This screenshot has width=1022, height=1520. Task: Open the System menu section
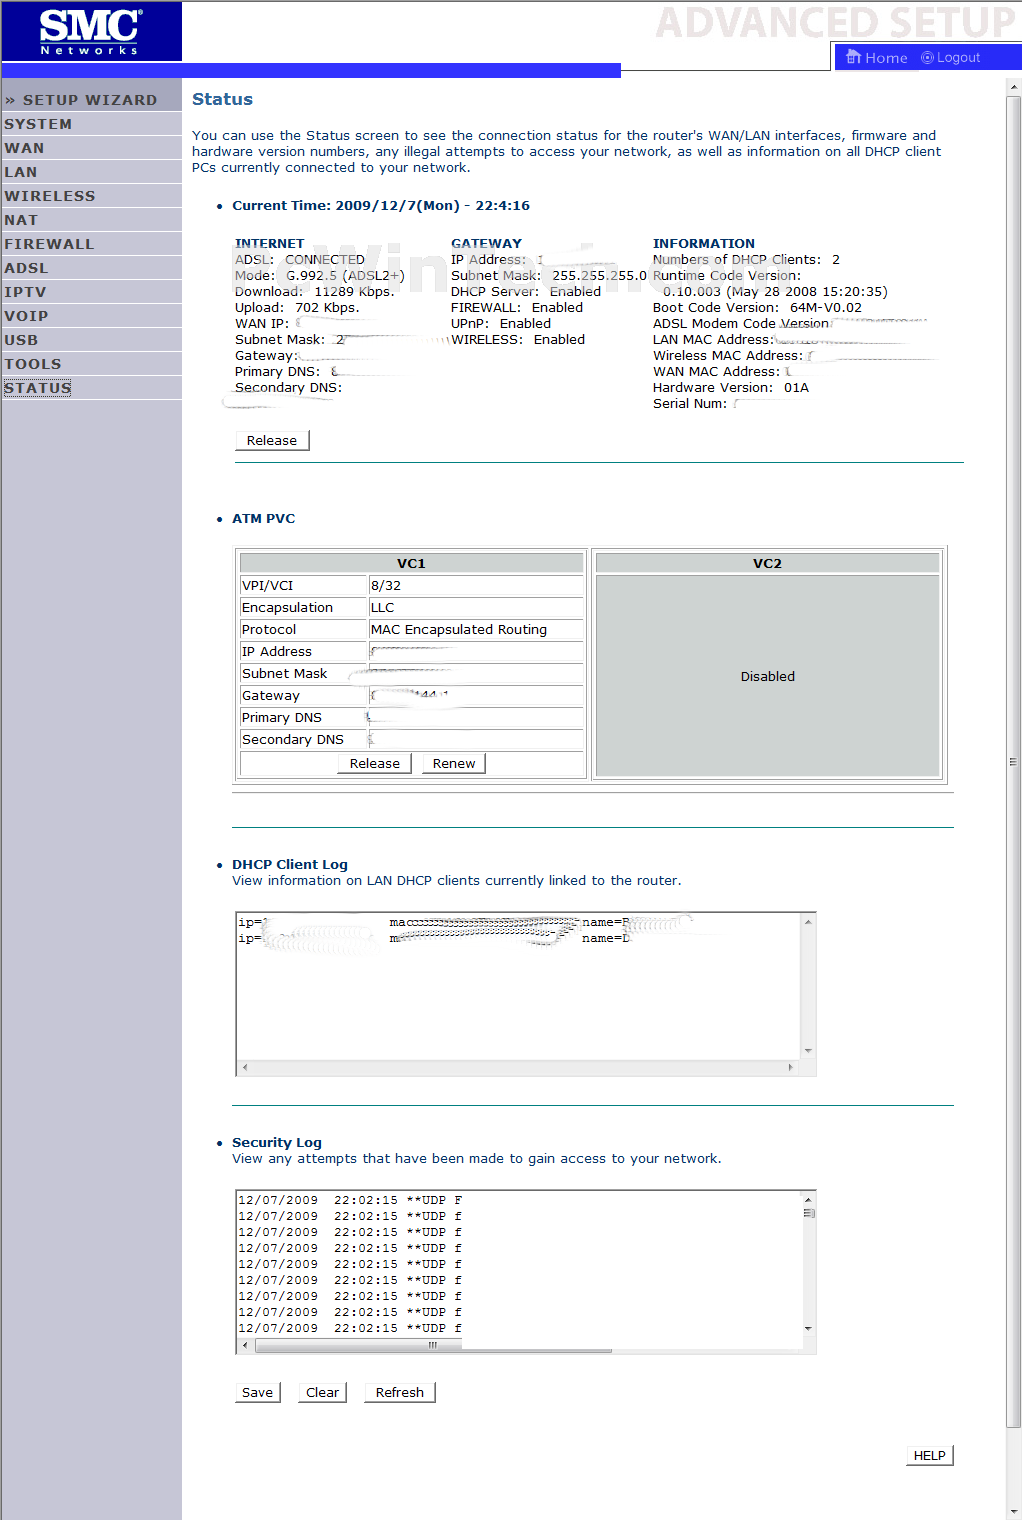click(38, 124)
